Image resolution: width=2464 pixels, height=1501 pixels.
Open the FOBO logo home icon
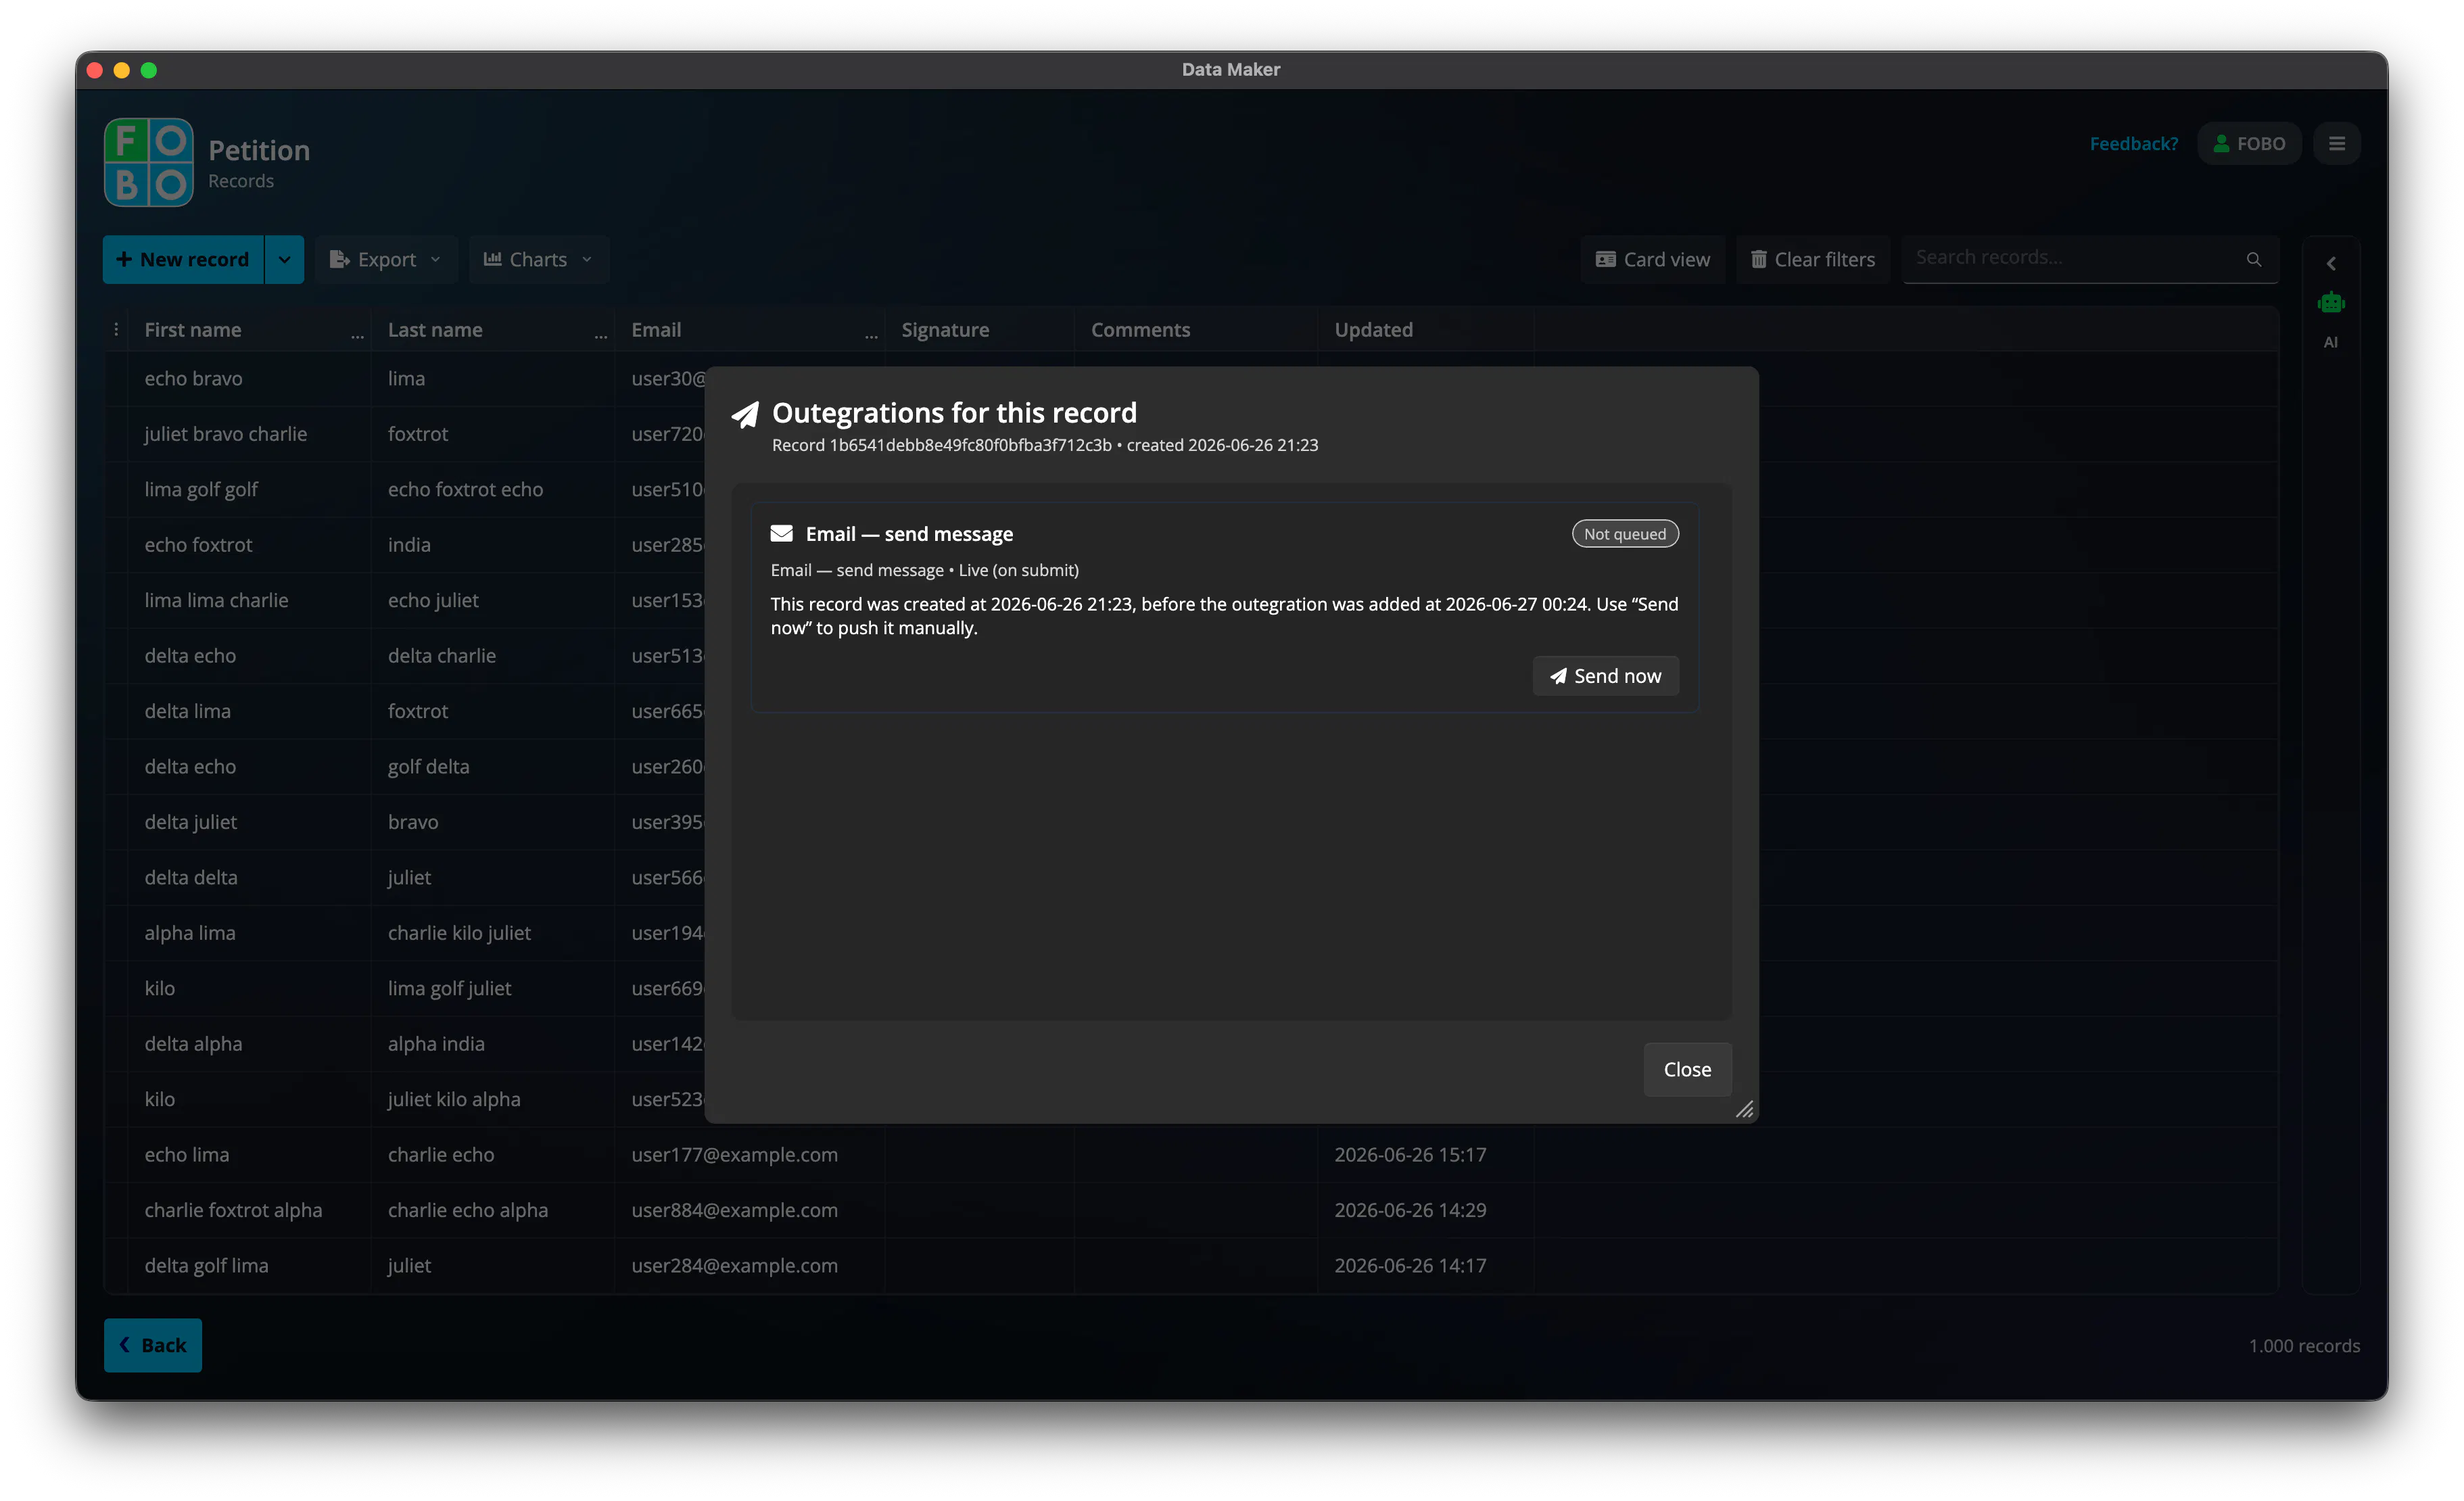click(149, 162)
